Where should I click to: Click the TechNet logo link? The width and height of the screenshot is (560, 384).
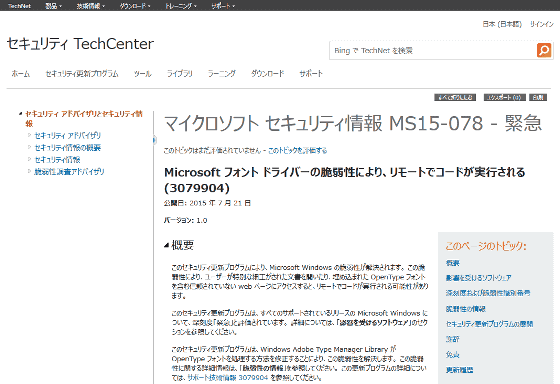point(19,6)
